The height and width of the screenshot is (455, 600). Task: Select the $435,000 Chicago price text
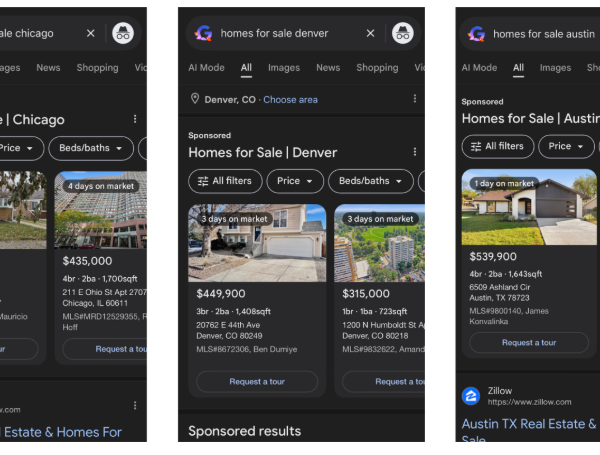coord(87,261)
